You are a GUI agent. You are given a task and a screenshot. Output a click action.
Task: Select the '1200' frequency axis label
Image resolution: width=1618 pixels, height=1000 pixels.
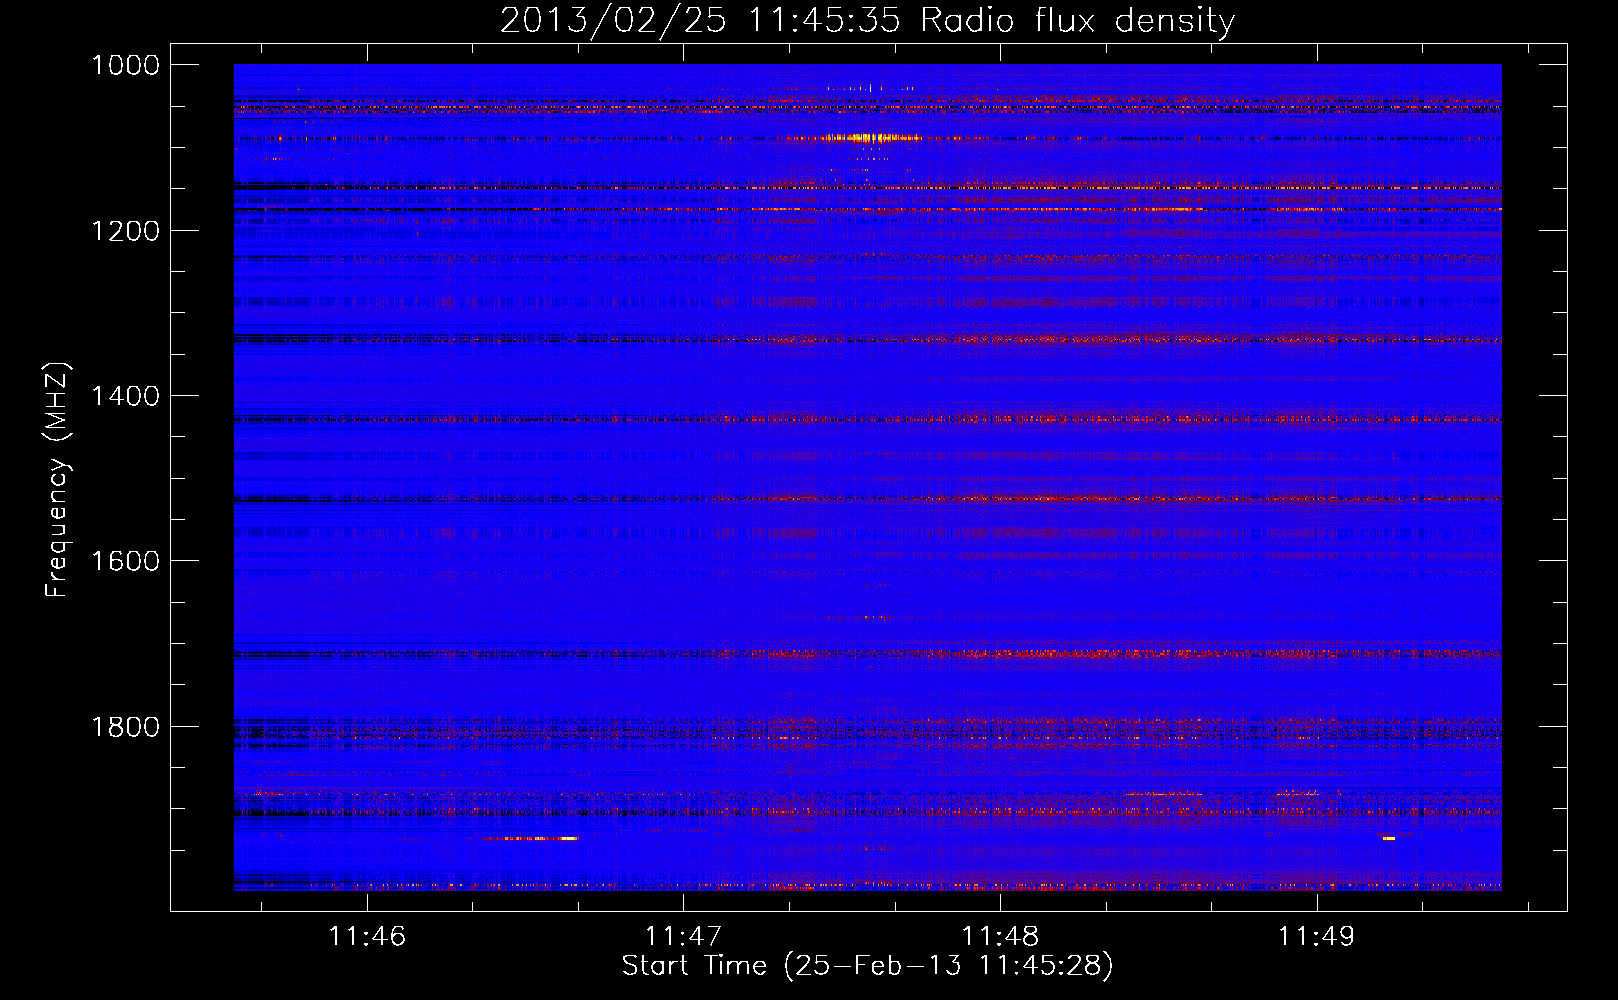(x=125, y=231)
